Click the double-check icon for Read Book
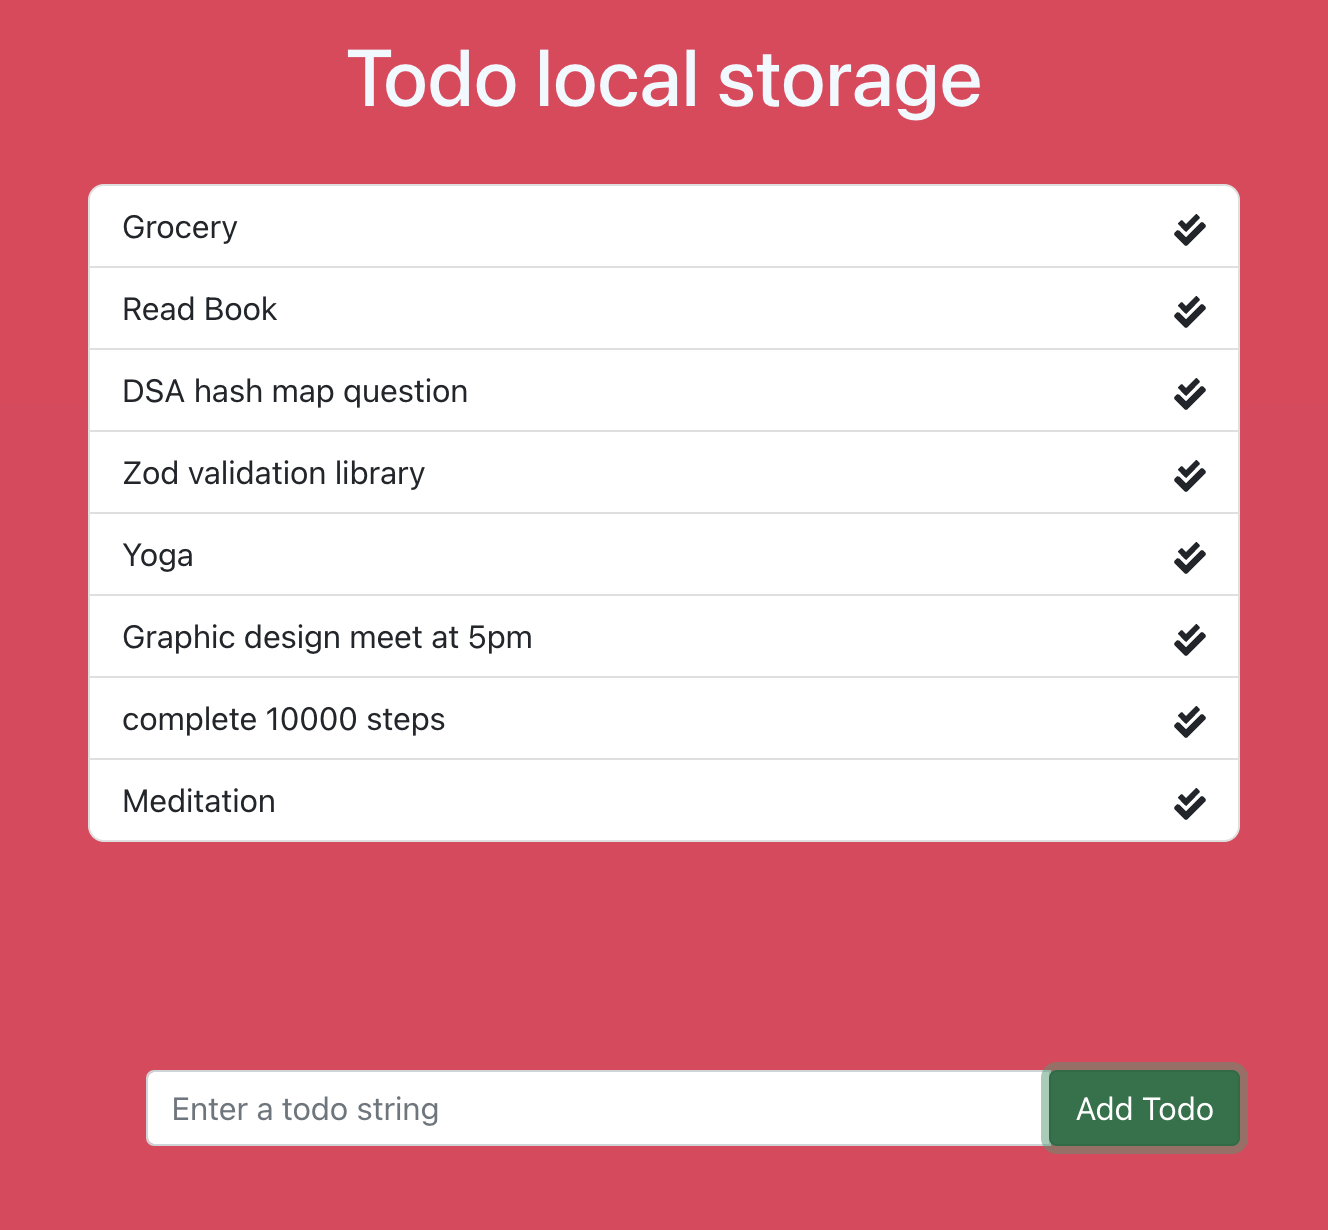The width and height of the screenshot is (1328, 1230). [1189, 311]
